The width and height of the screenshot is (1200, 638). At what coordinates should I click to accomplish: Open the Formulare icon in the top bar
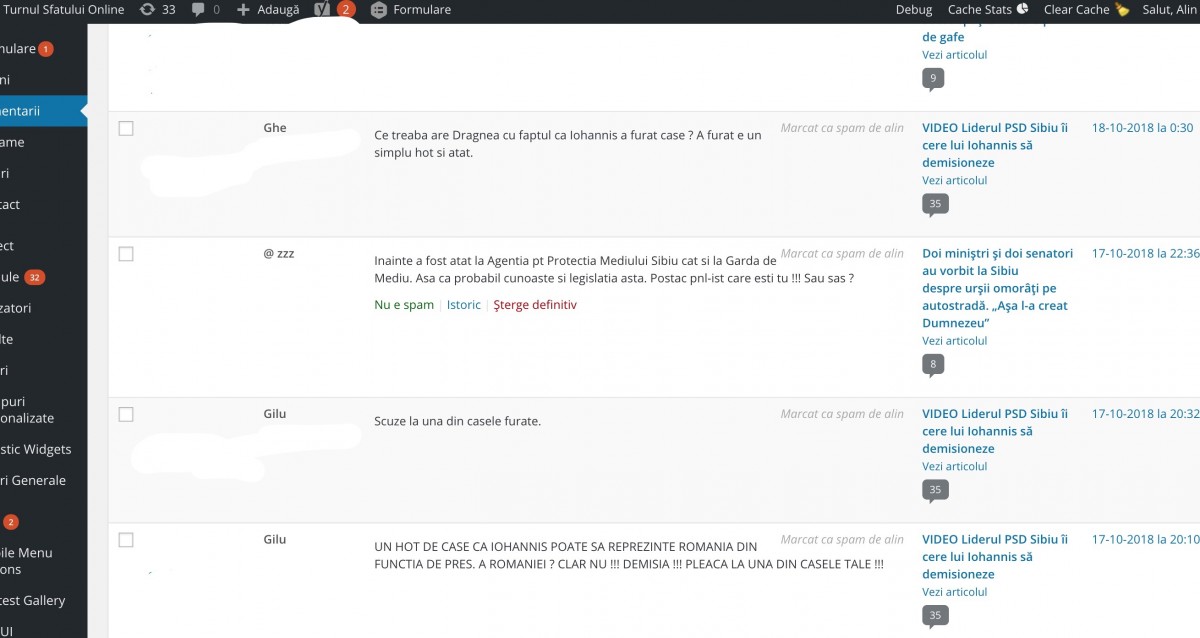pos(378,10)
